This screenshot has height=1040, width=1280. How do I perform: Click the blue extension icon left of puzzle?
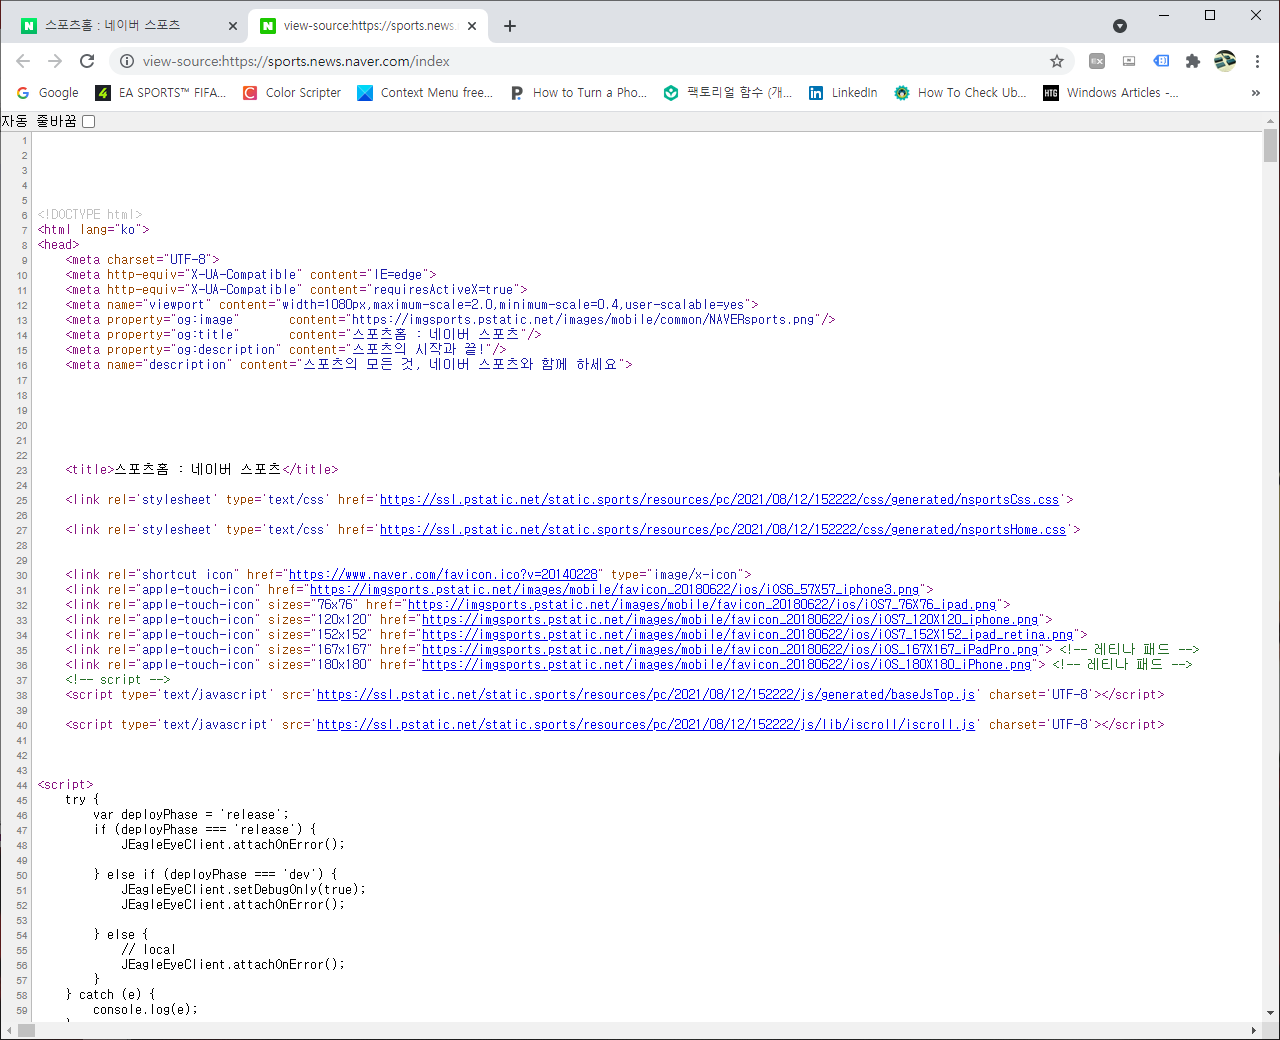[x=1161, y=61]
